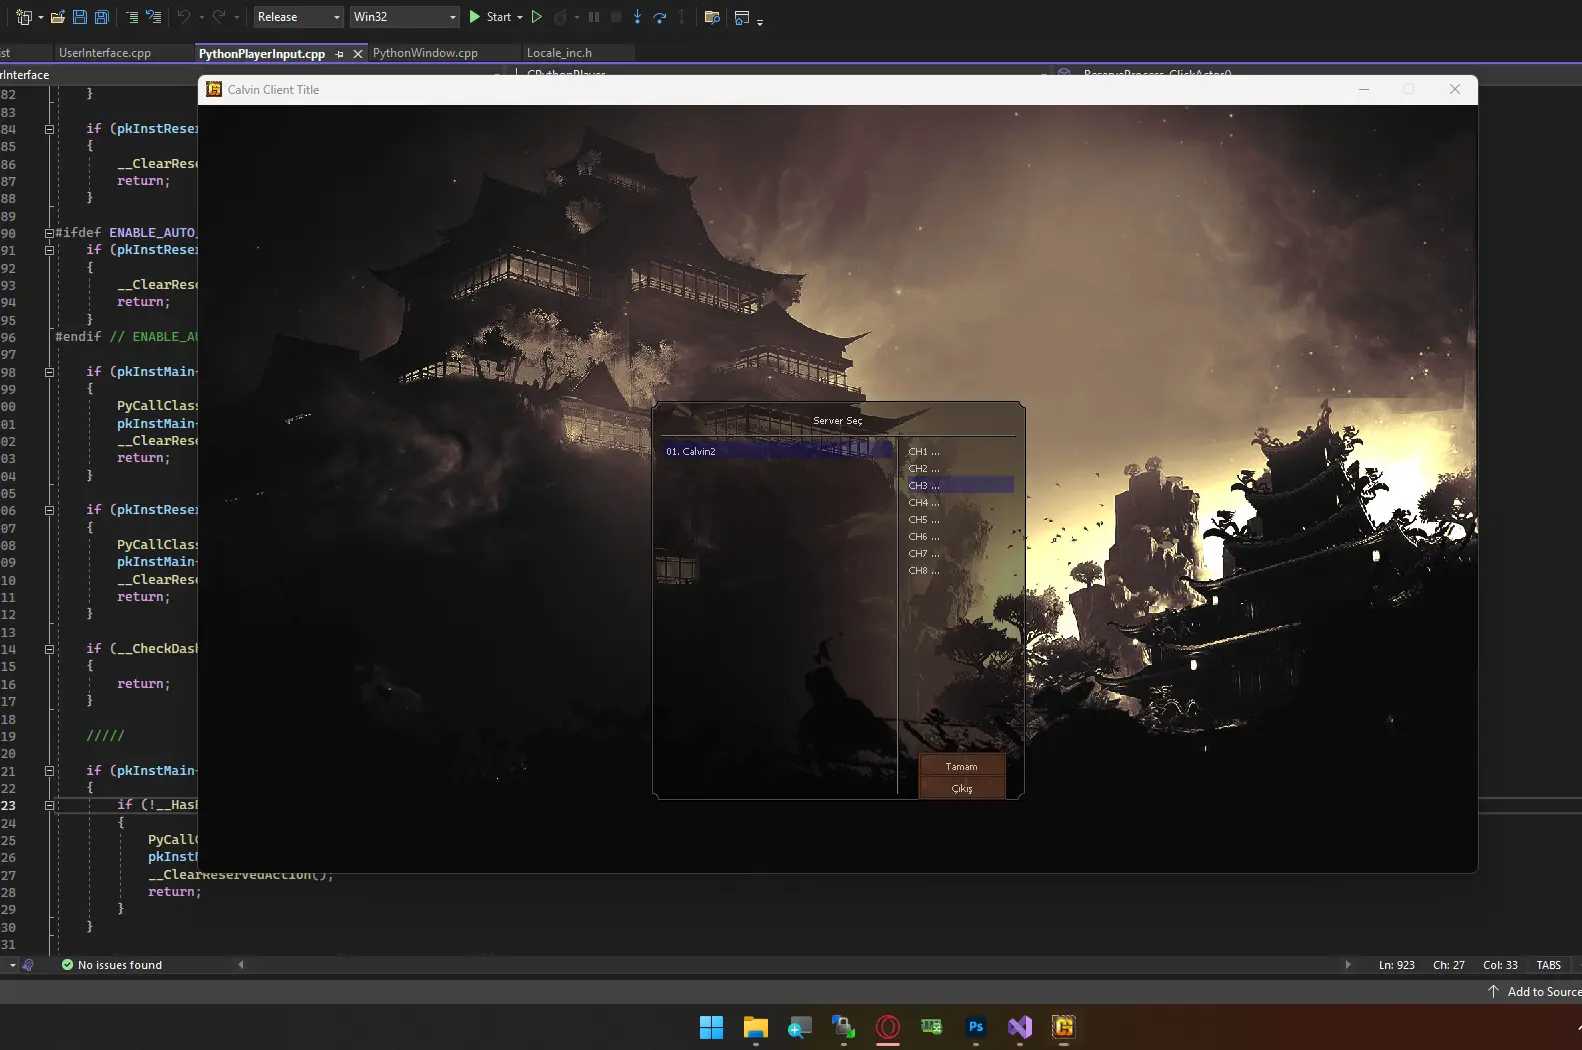Select the 01. Calvin2 server entry
Screen dimensions: 1582x1050
(775, 451)
